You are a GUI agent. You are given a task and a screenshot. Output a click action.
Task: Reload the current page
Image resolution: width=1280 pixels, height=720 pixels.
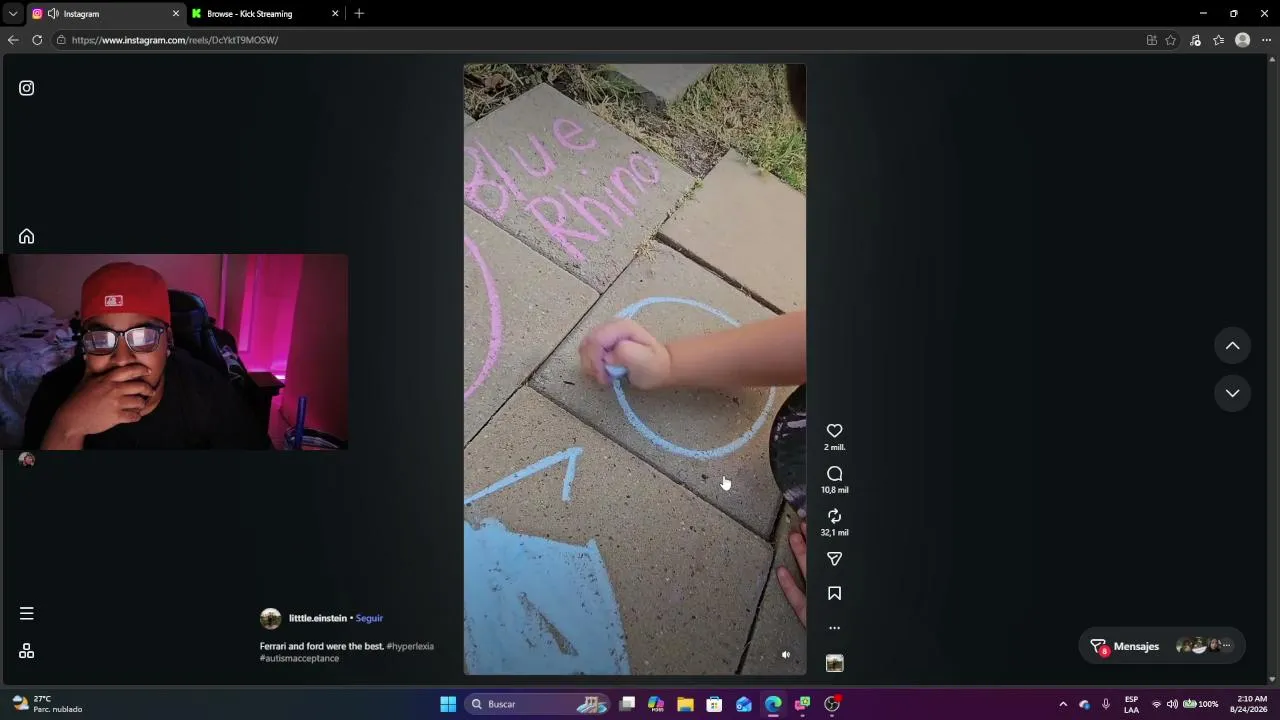(37, 40)
